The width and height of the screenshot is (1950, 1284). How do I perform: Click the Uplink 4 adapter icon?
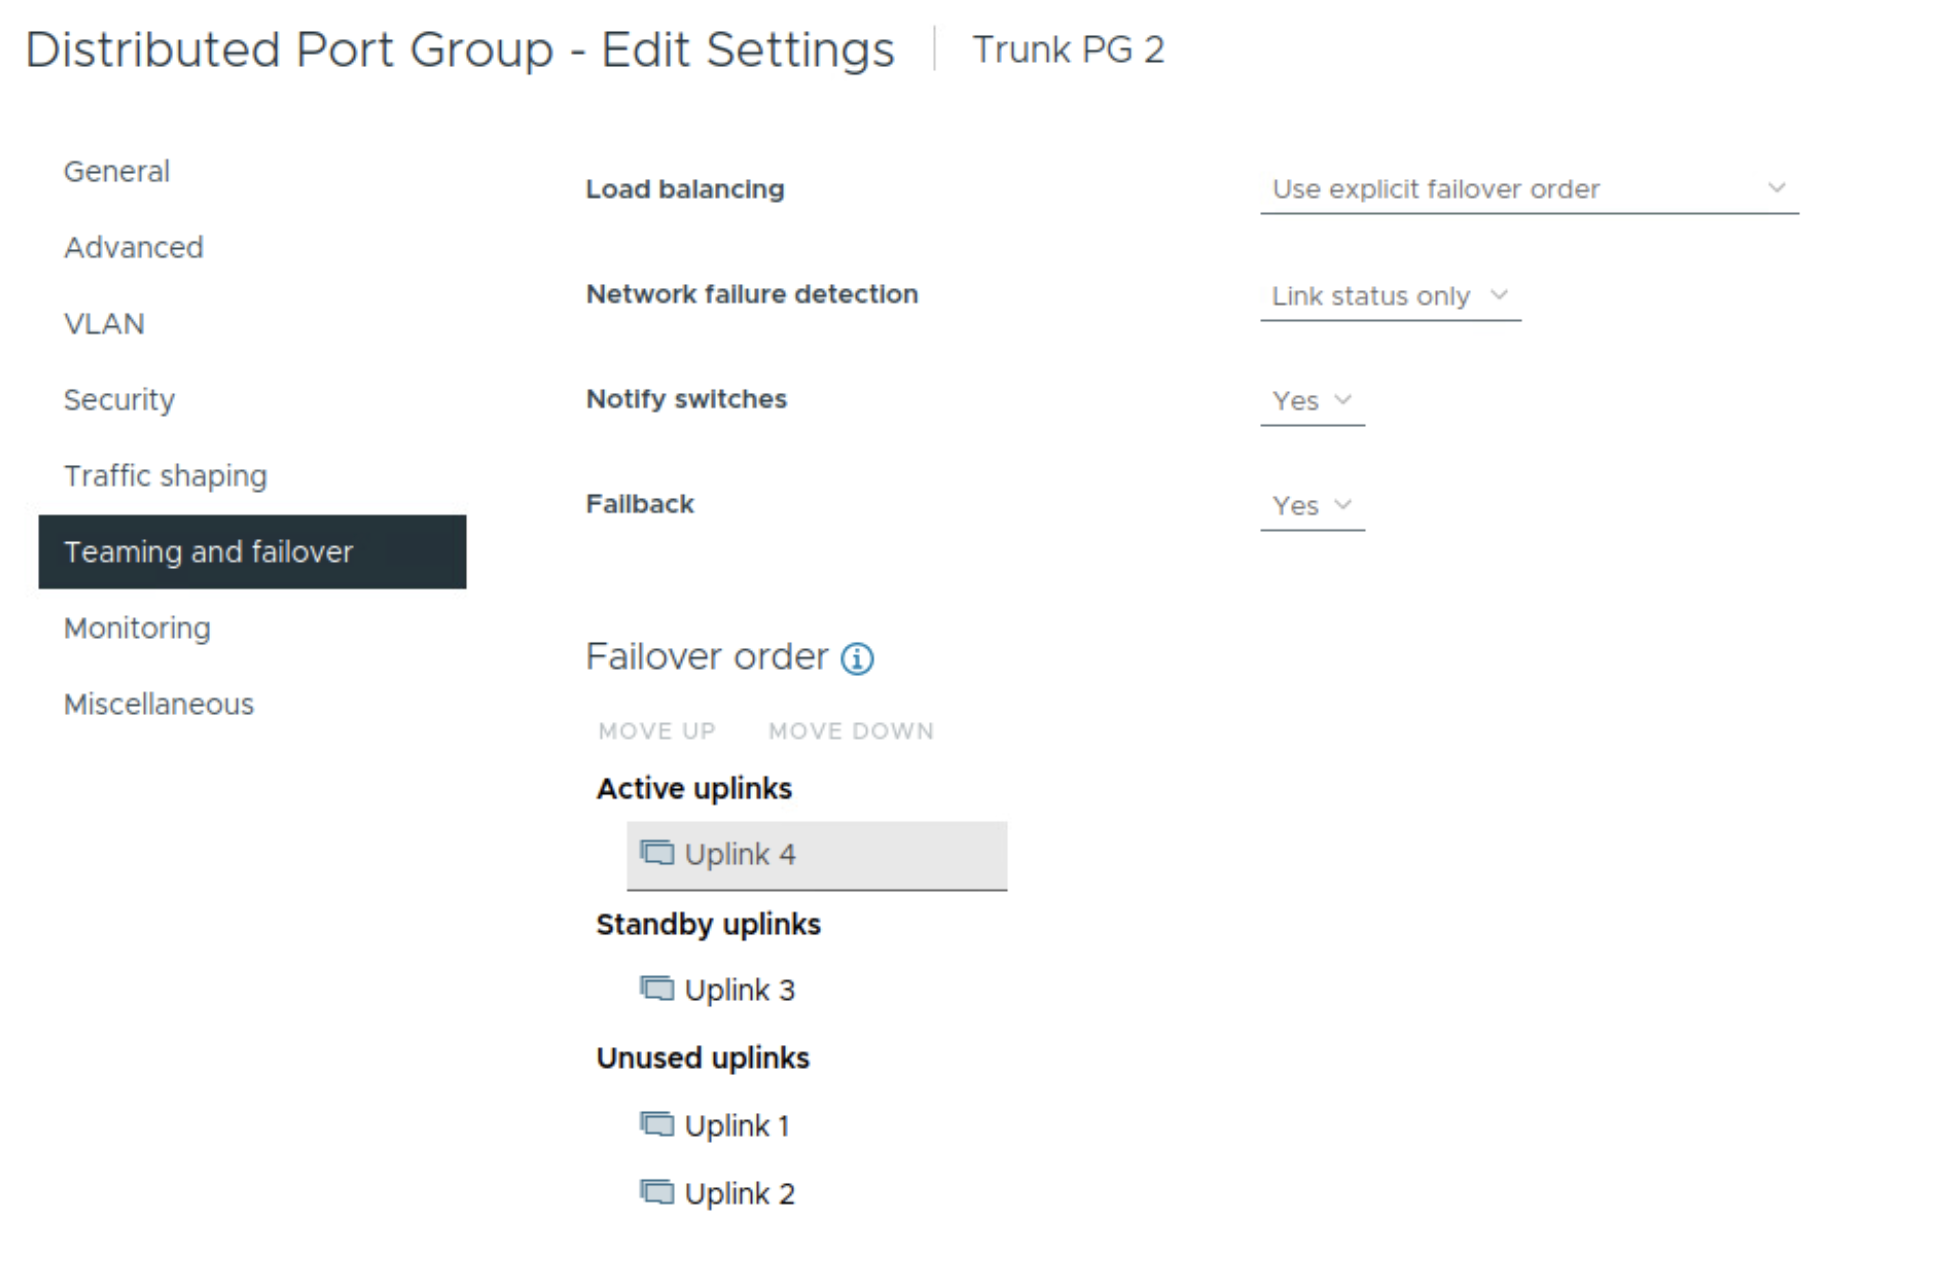coord(657,853)
